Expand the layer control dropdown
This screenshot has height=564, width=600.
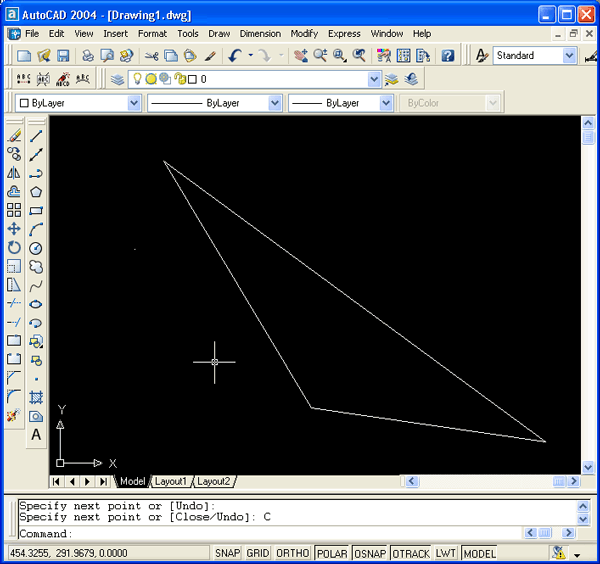[x=374, y=78]
